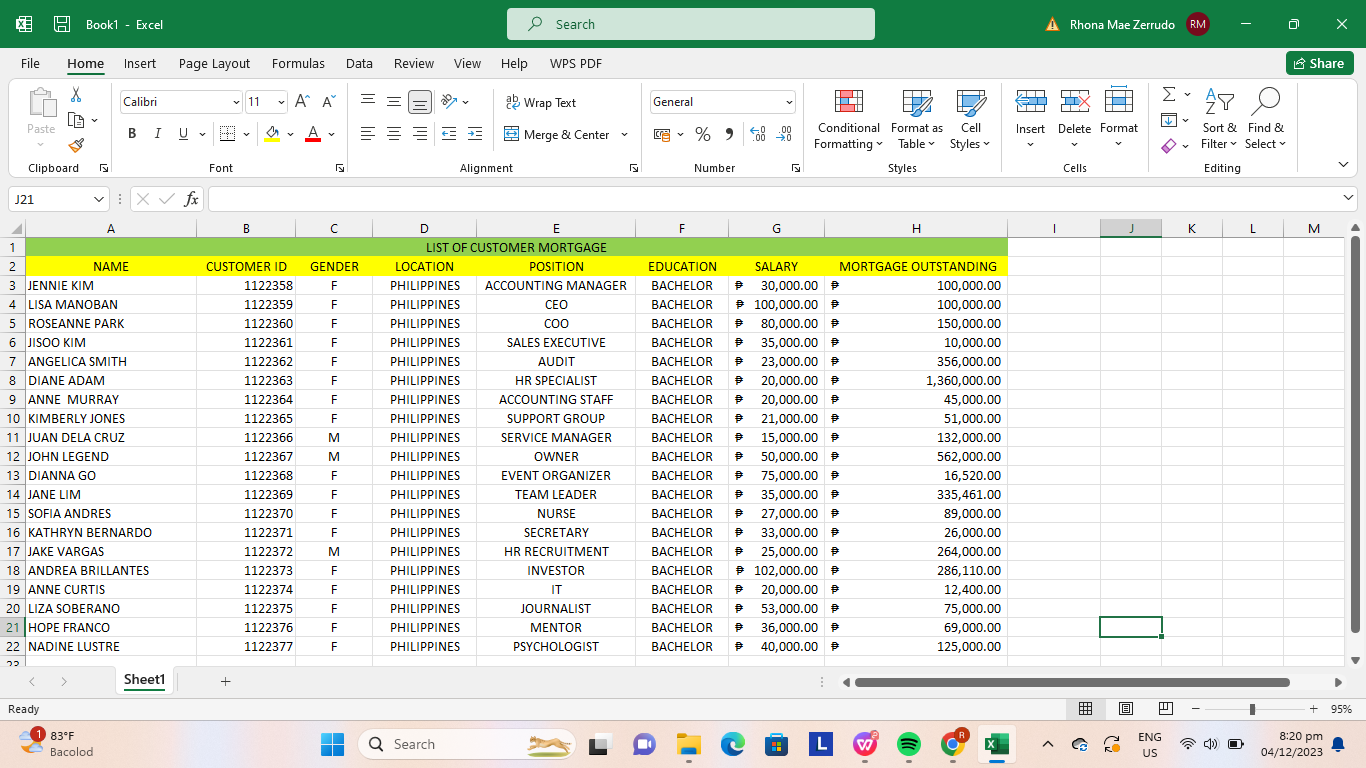Viewport: 1366px width, 768px height.
Task: Adjust the zoom slider handle
Action: (x=1252, y=709)
